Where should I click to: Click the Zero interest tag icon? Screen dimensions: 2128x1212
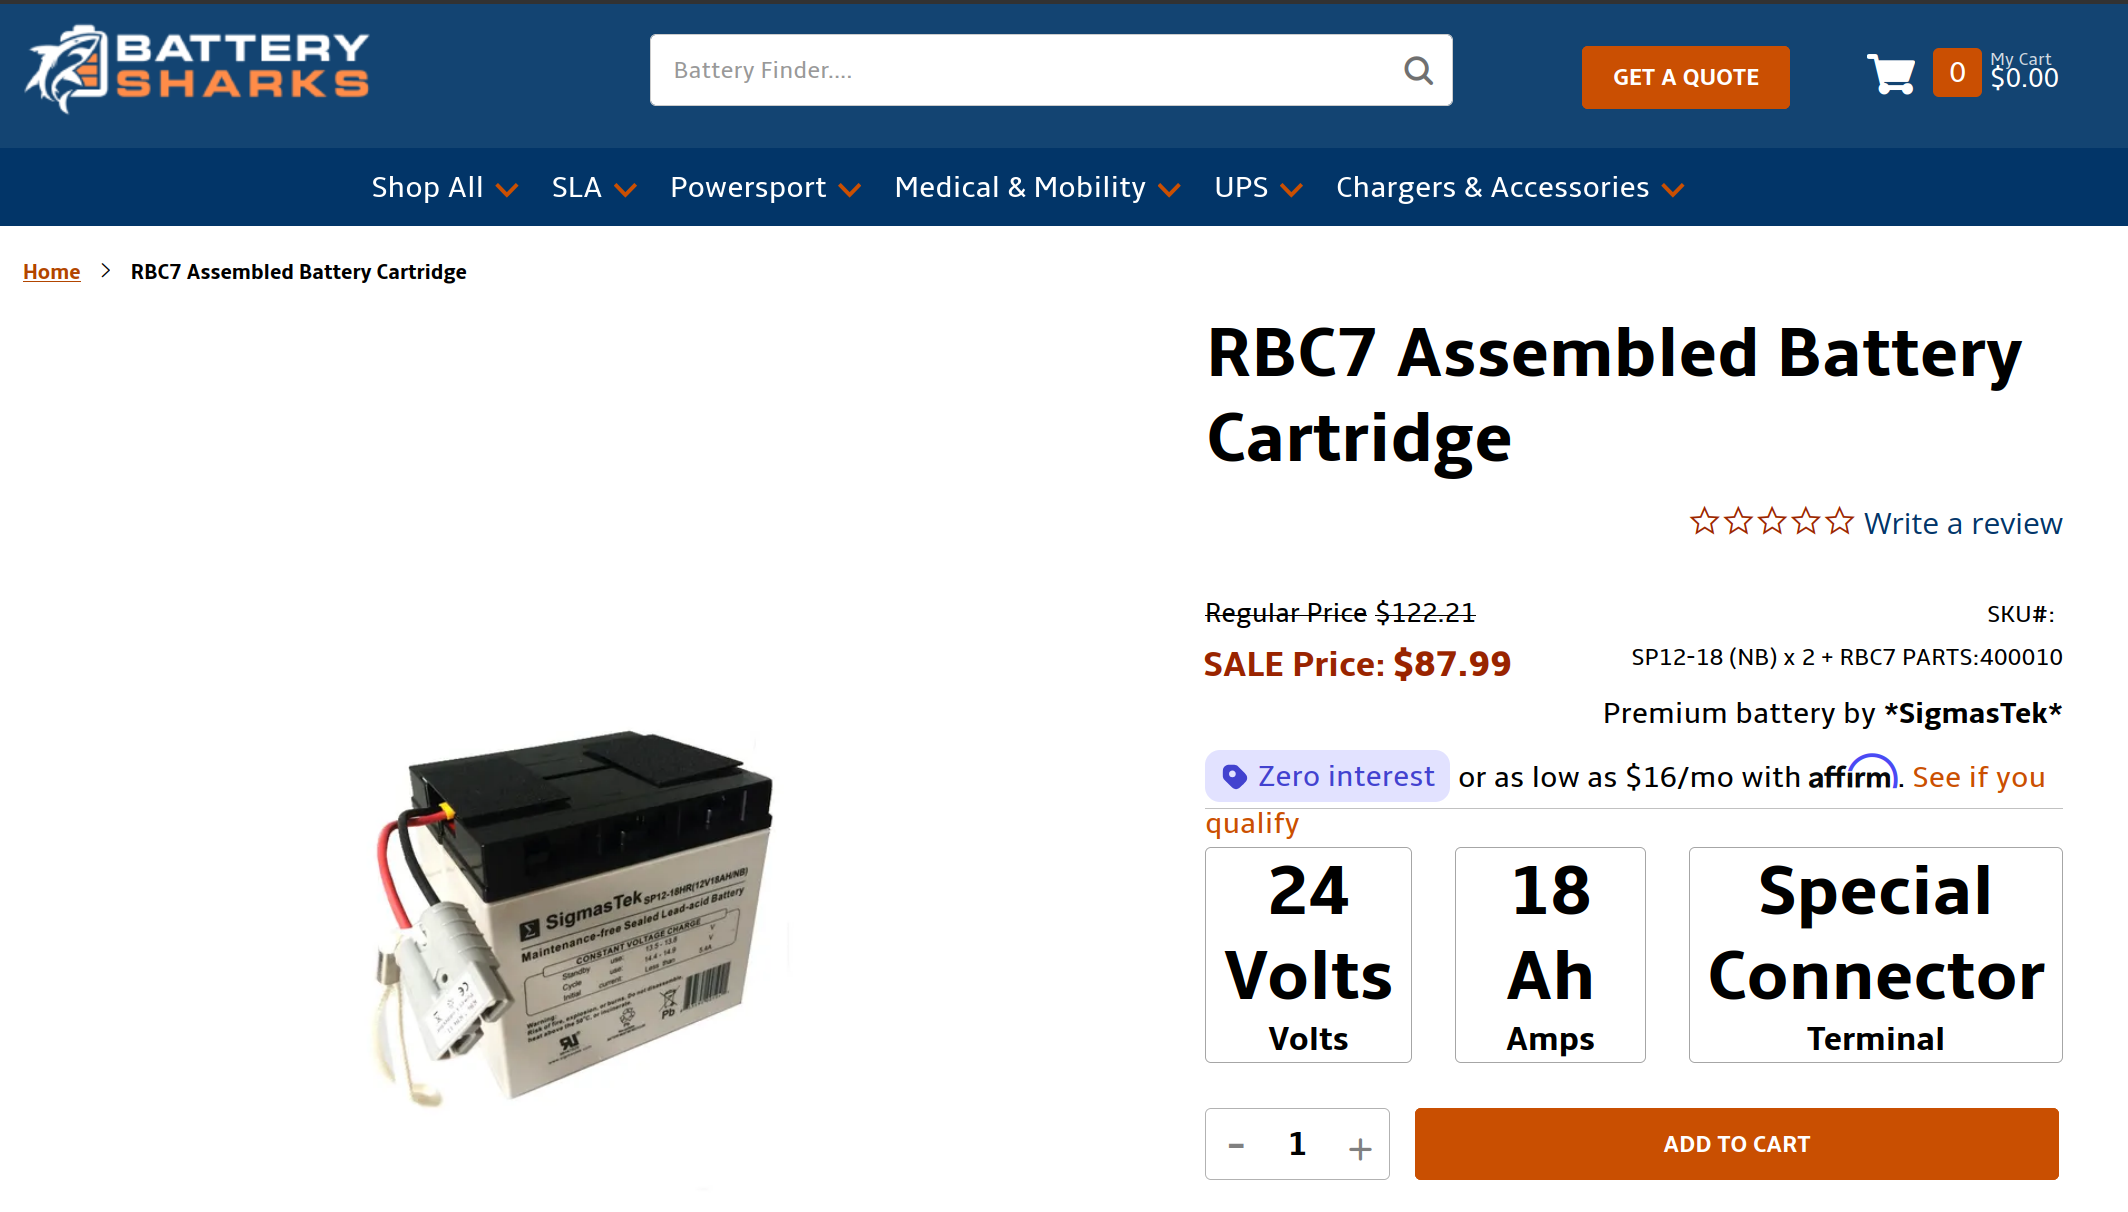pyautogui.click(x=1235, y=777)
